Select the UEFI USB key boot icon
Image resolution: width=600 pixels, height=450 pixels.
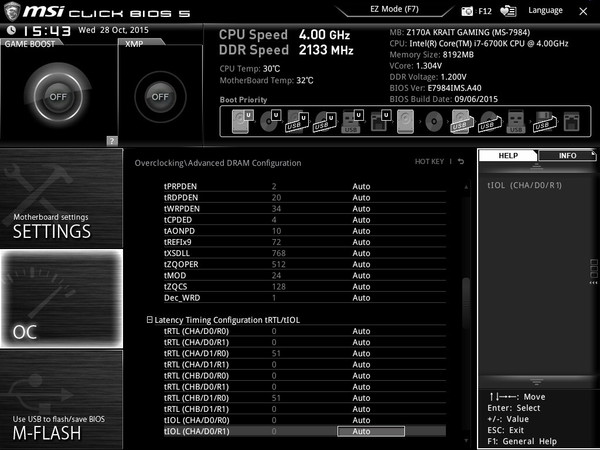[x=352, y=121]
